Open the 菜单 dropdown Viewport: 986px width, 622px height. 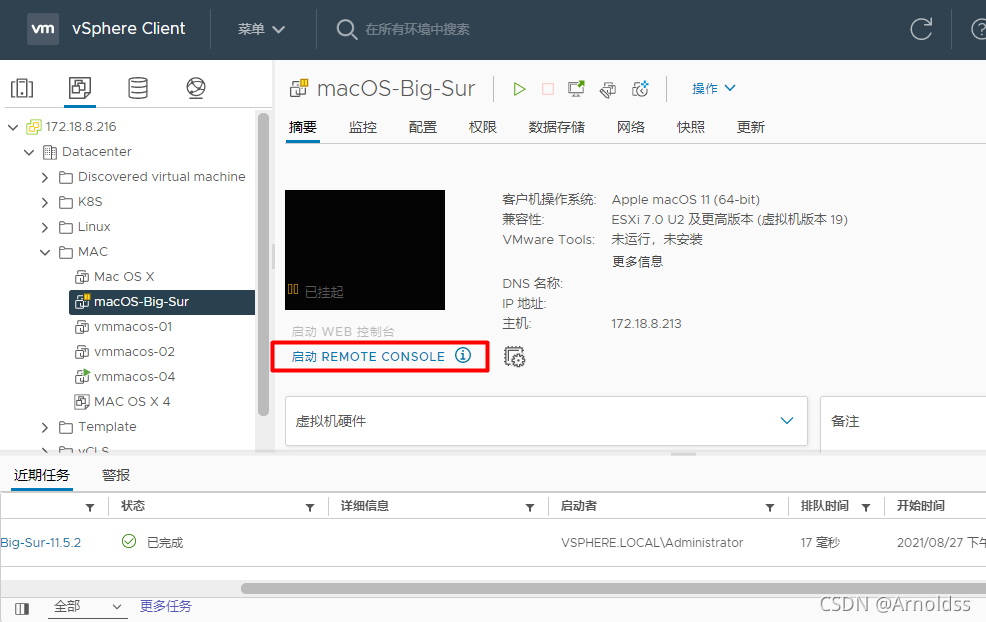pos(261,29)
